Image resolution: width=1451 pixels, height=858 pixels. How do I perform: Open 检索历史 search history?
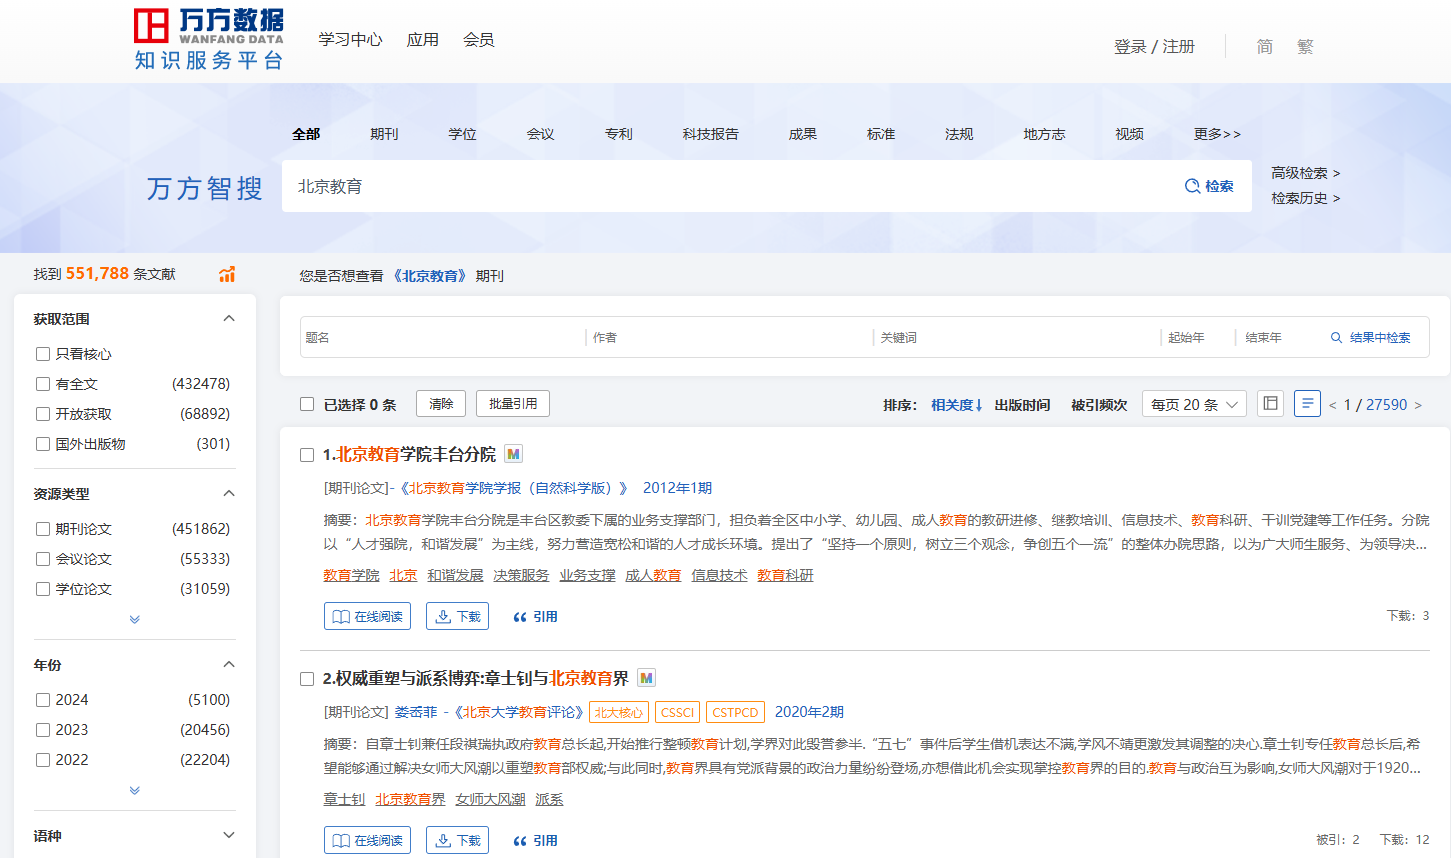point(1305,198)
